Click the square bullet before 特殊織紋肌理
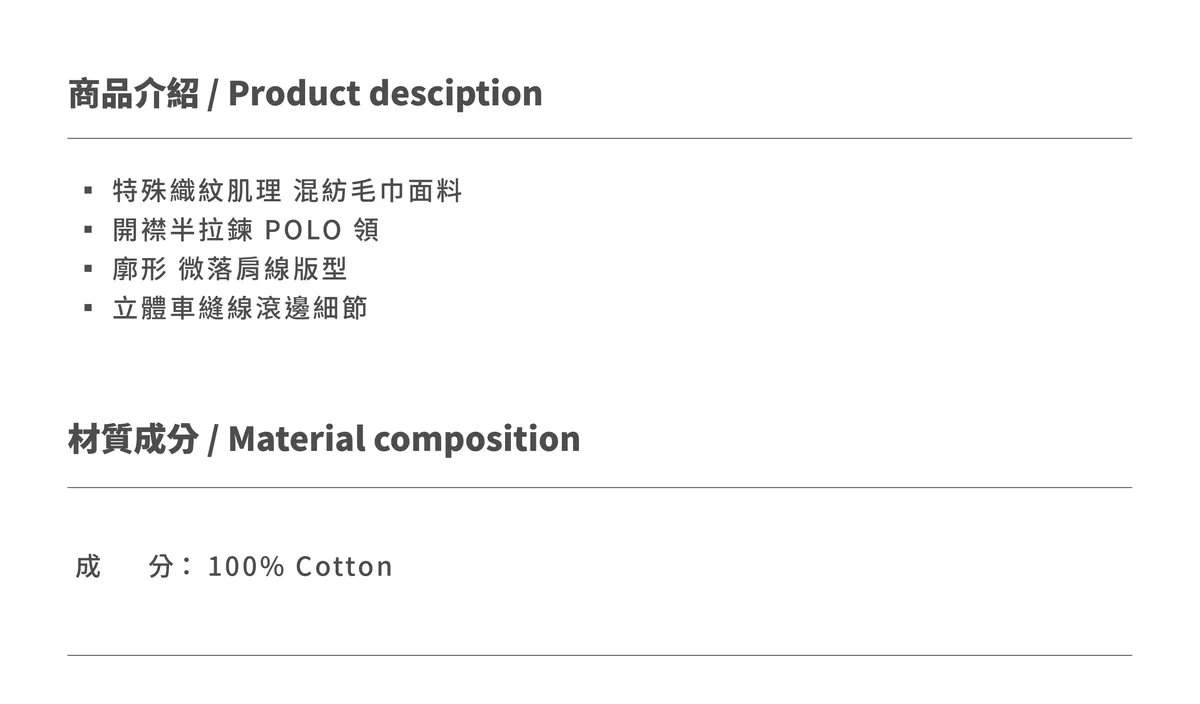The image size is (1200, 704). [88, 190]
